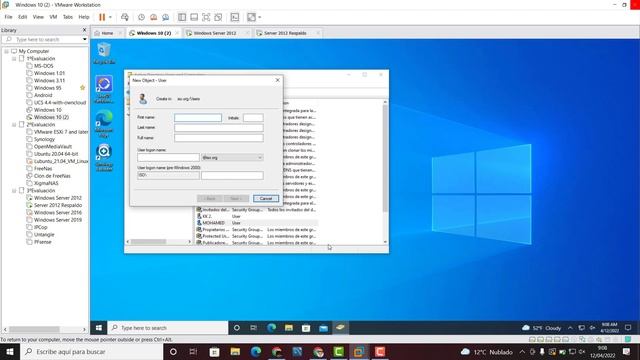Collapse the My Computer tree node
Image resolution: width=640 pixels, height=360 pixels.
7,51
